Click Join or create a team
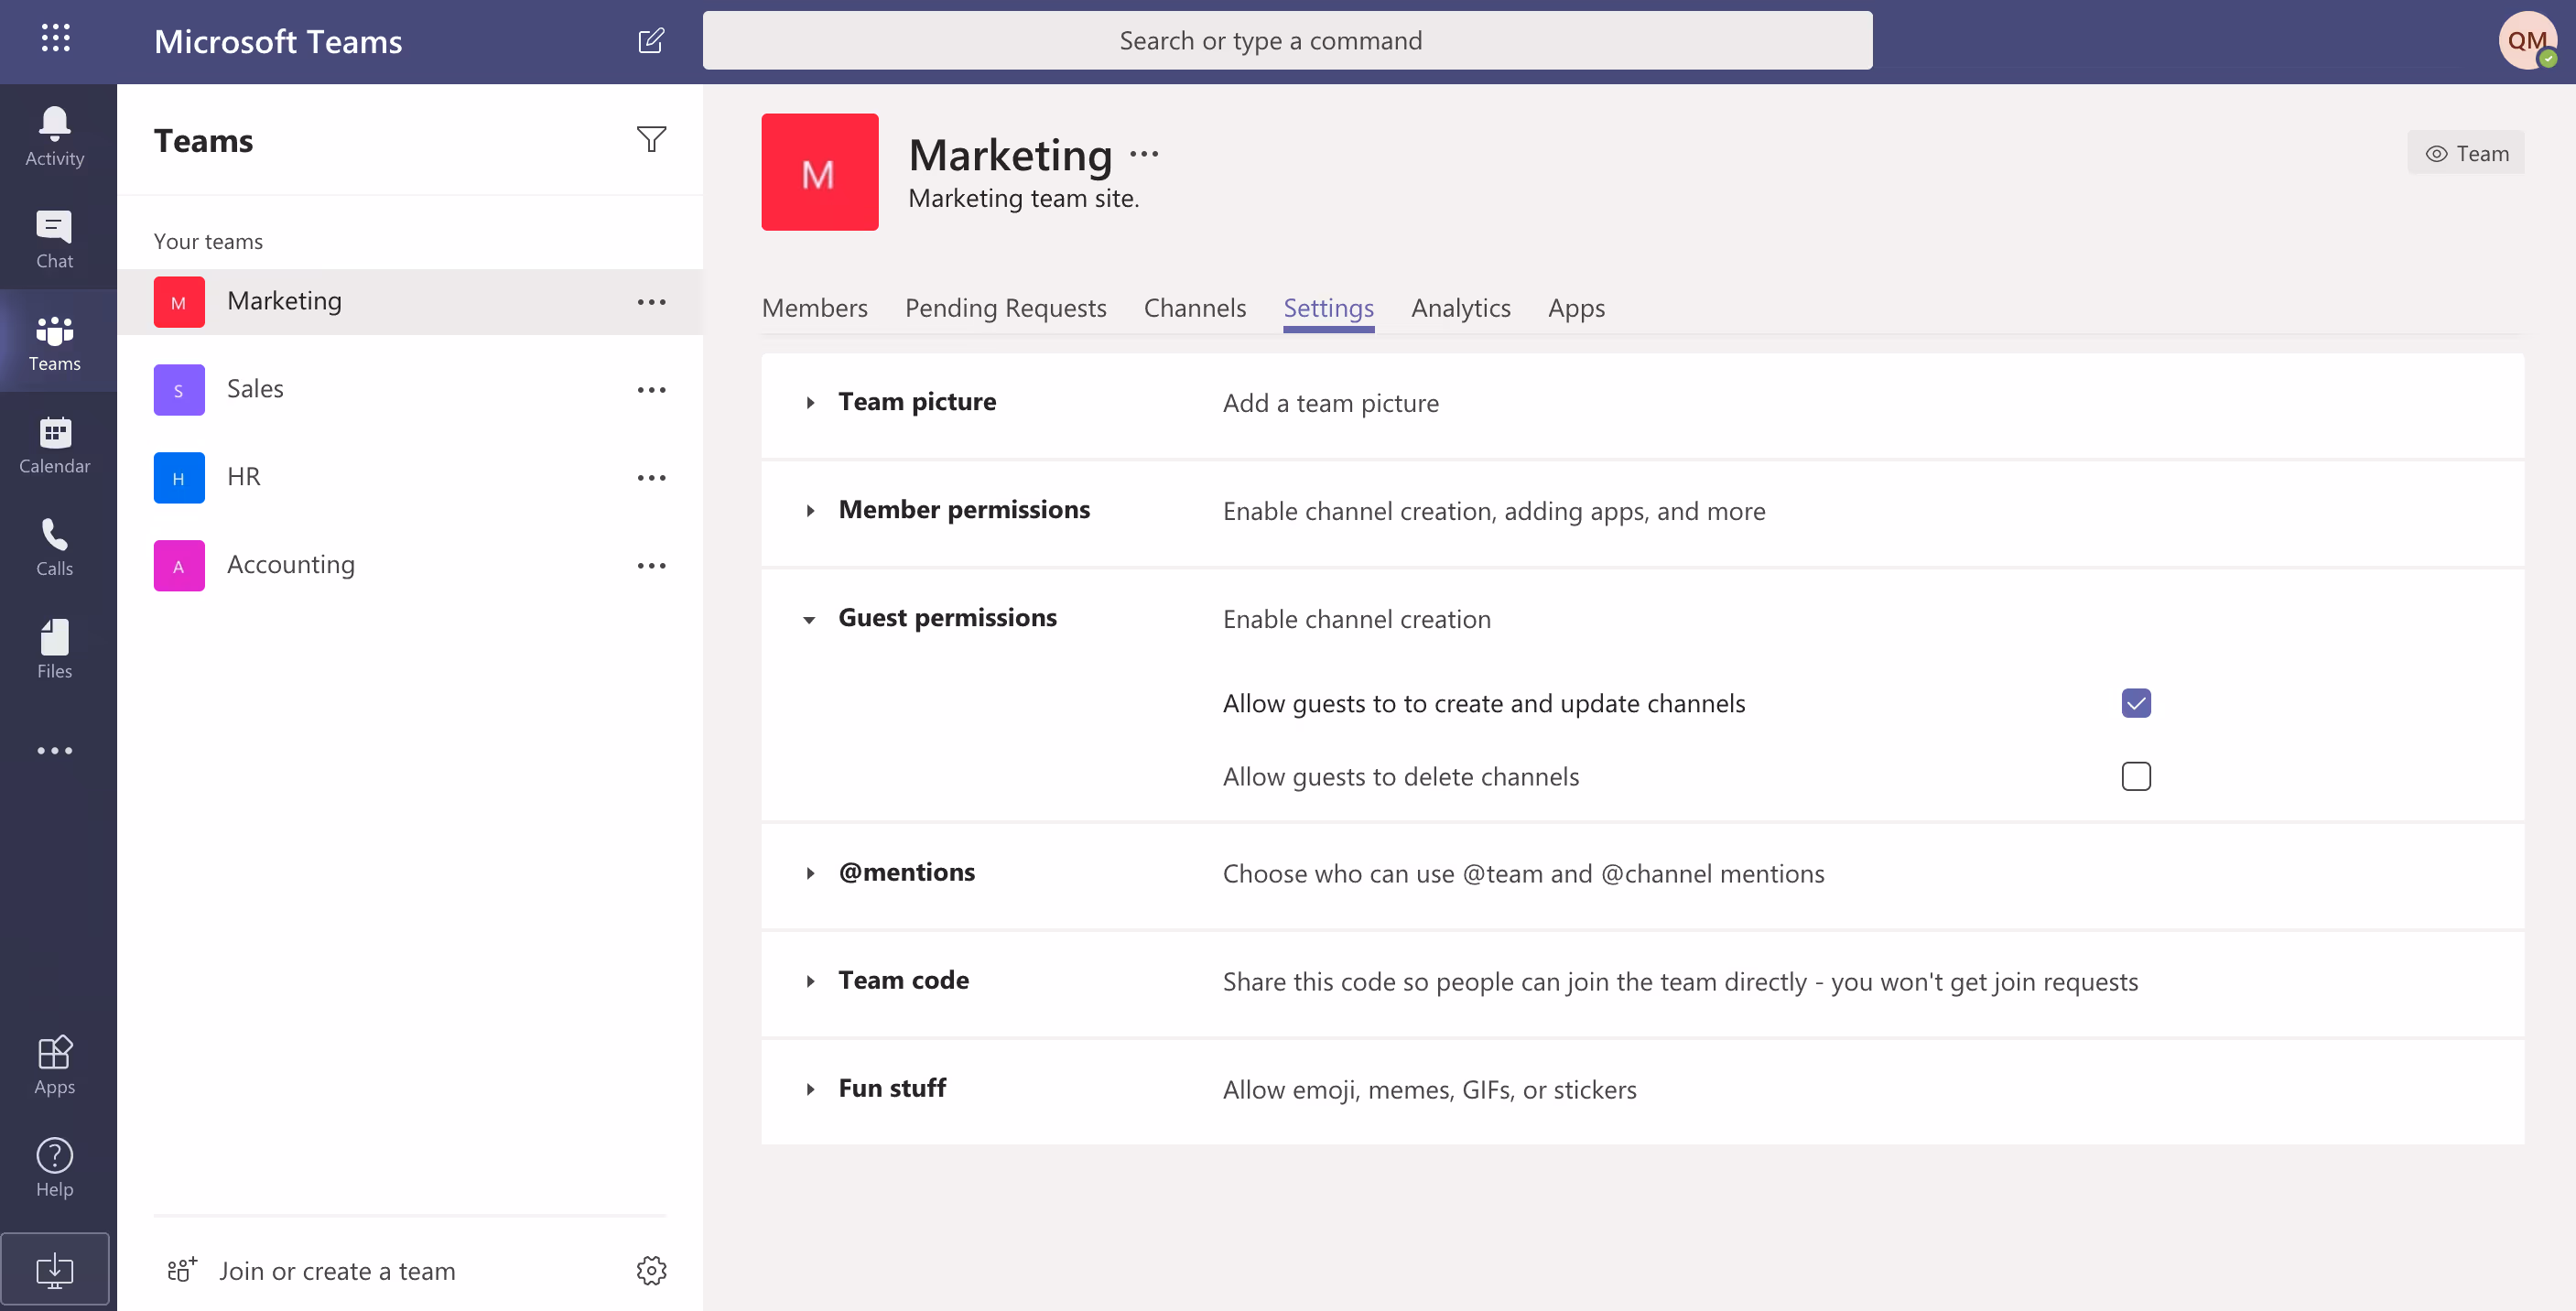The image size is (2576, 1311). coord(336,1270)
